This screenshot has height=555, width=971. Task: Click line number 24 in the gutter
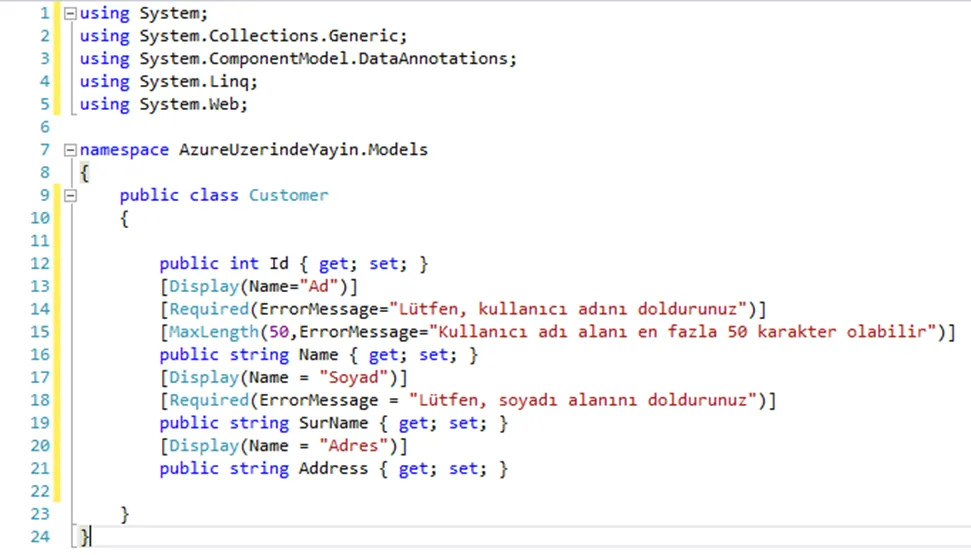pyautogui.click(x=40, y=536)
